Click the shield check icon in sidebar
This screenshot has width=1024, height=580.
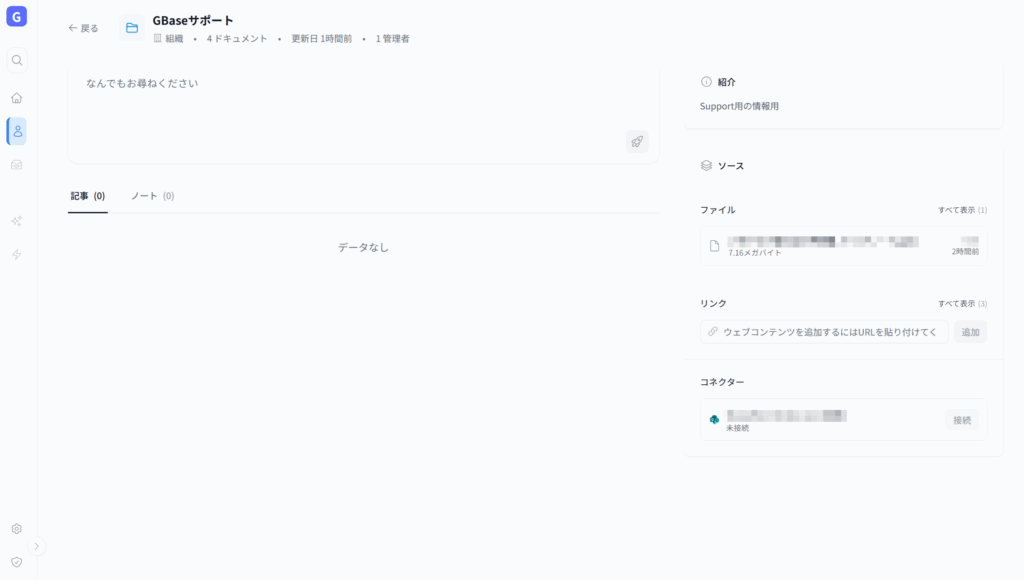click(17, 562)
